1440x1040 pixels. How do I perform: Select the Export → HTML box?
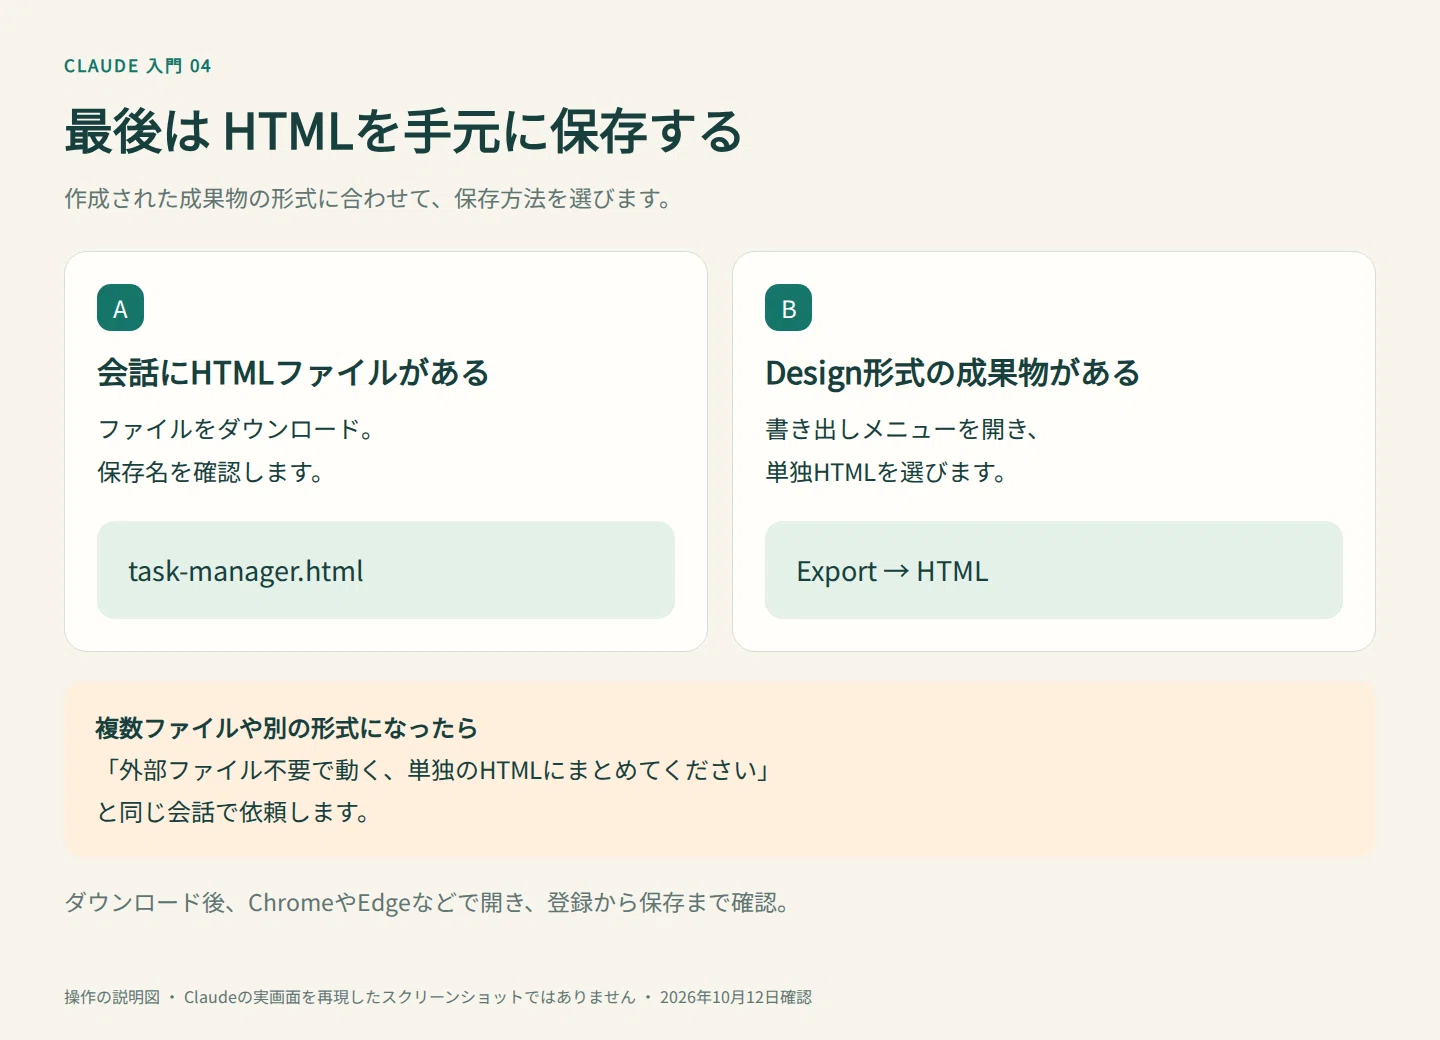click(x=1054, y=570)
